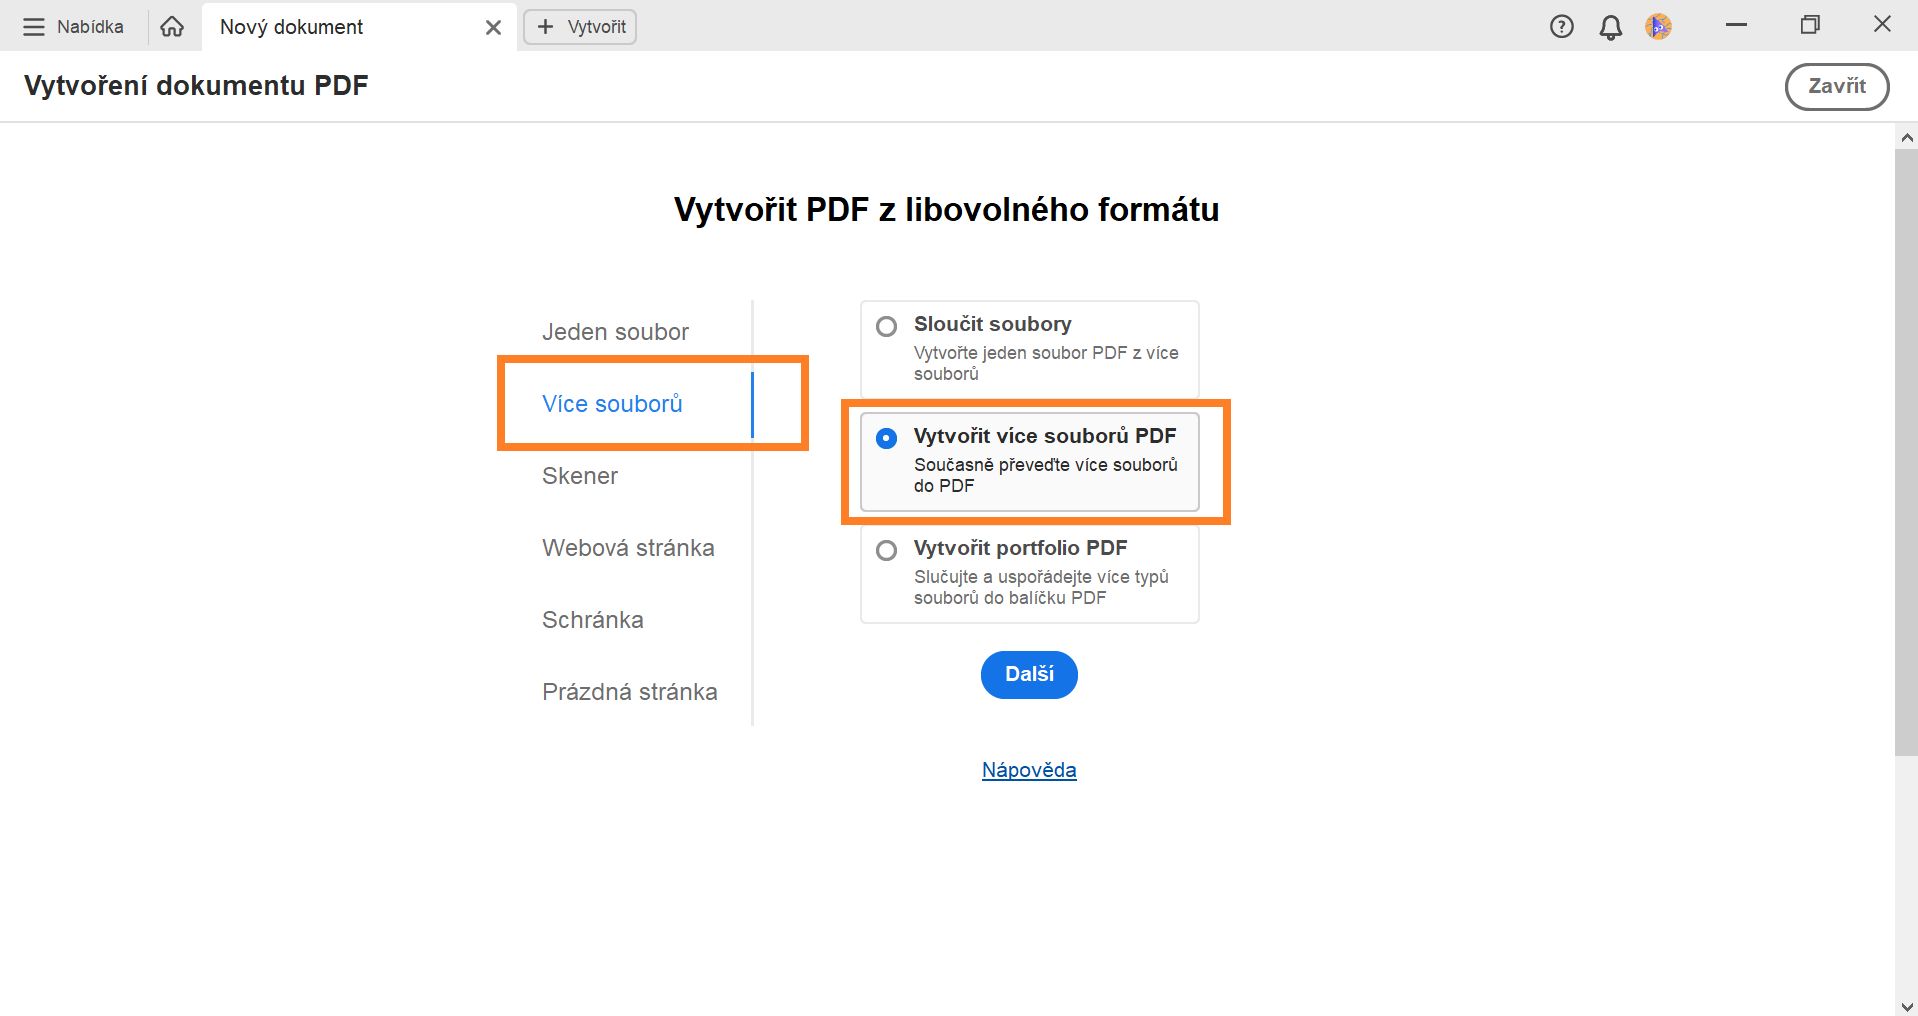
Task: Switch to the Schránka option
Action: click(x=592, y=619)
